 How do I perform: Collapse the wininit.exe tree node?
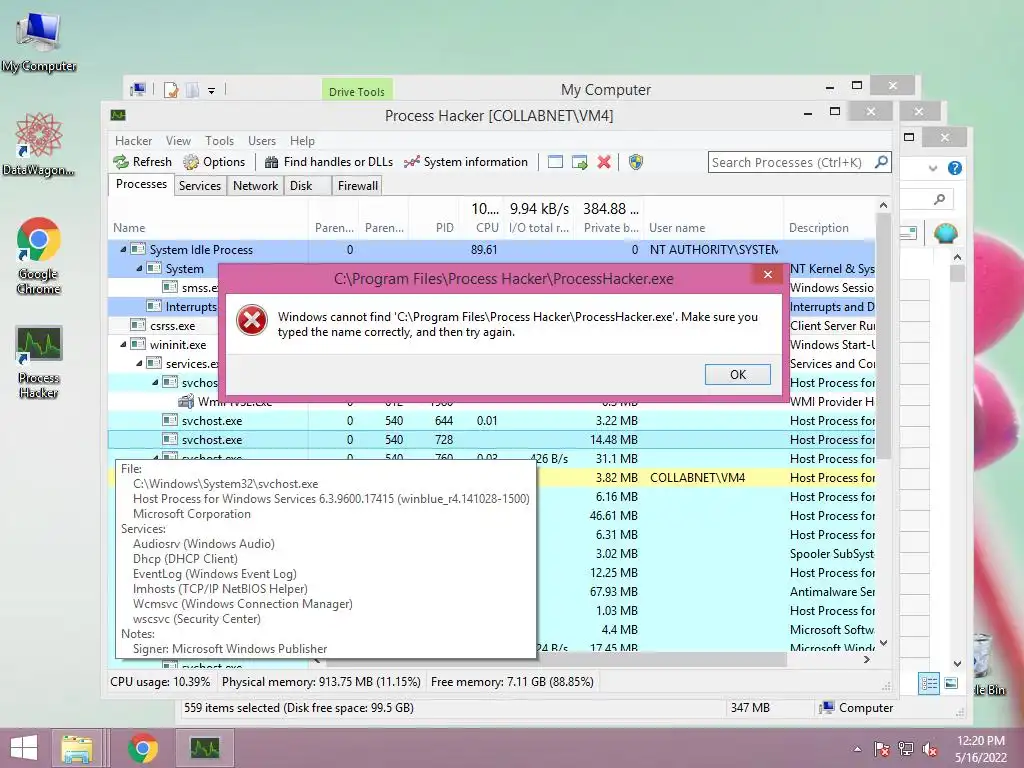click(x=123, y=344)
